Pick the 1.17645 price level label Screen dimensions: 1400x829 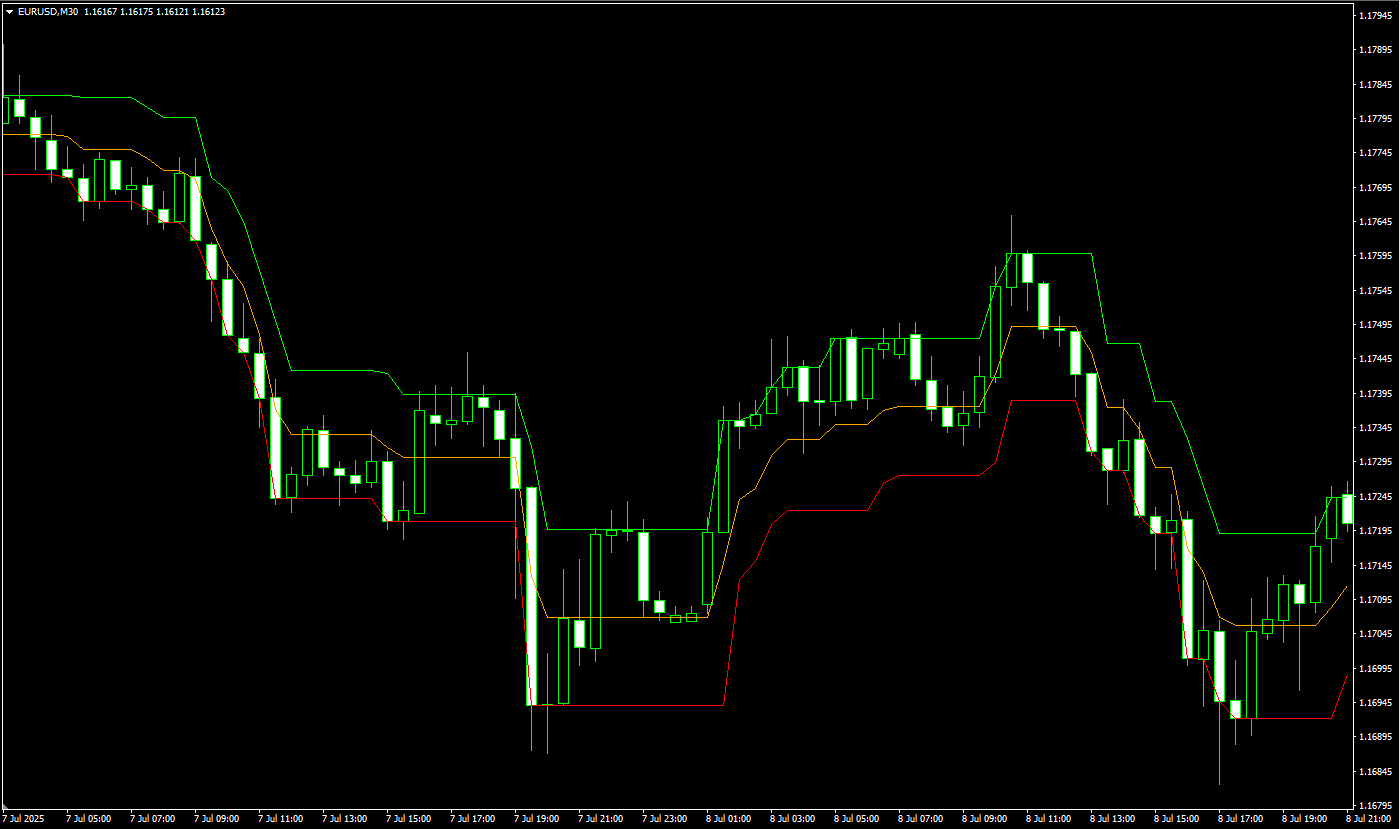coord(1376,222)
